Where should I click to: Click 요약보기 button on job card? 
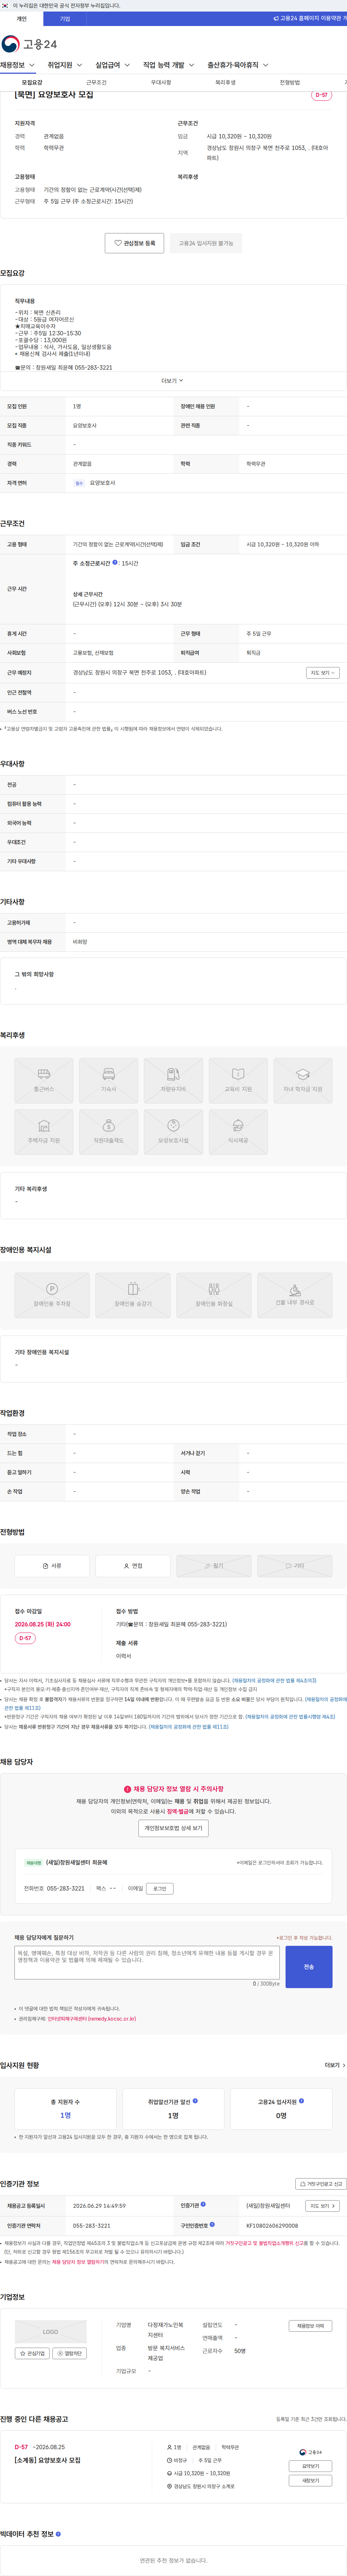[x=310, y=2466]
